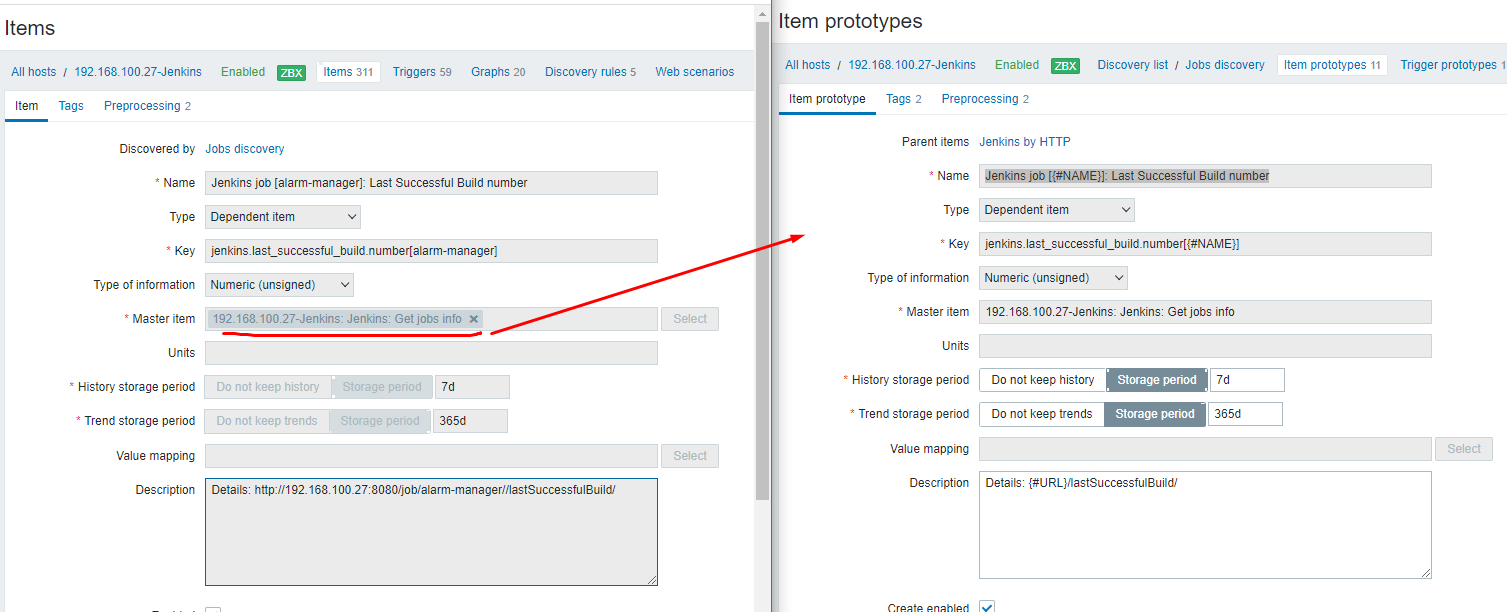Open Trigger prototypes link
The image size is (1507, 612).
pyautogui.click(x=1452, y=65)
